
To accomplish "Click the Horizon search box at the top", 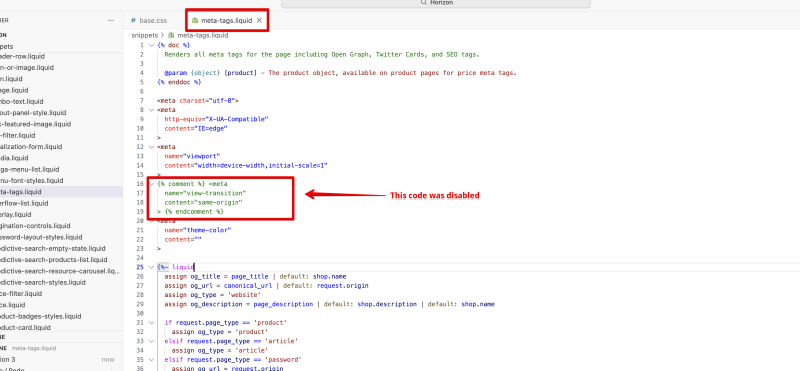I will click(436, 3).
